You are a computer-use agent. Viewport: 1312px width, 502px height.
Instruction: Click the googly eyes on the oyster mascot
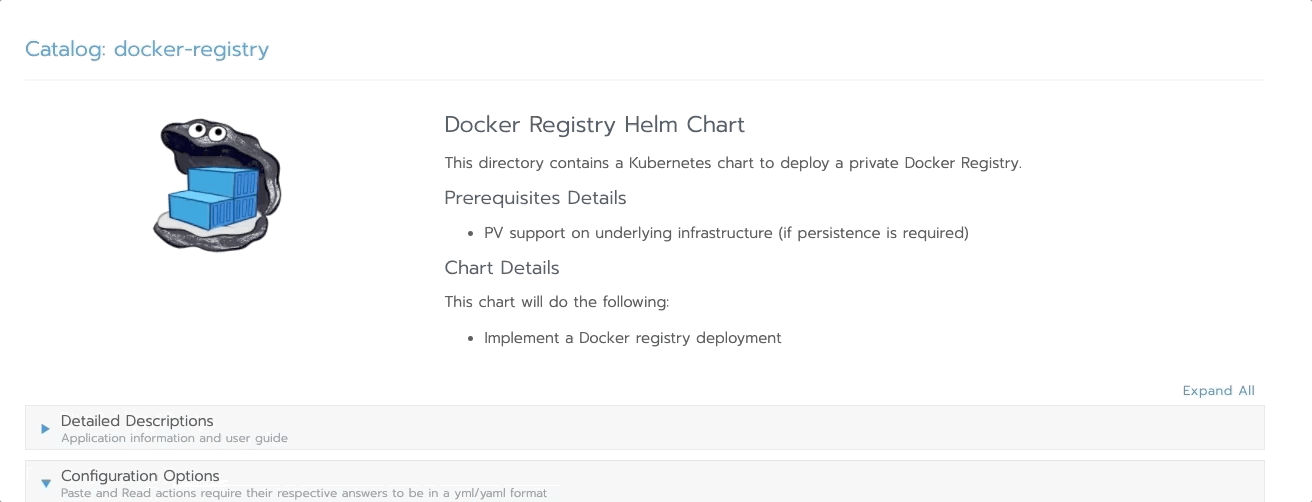point(205,130)
